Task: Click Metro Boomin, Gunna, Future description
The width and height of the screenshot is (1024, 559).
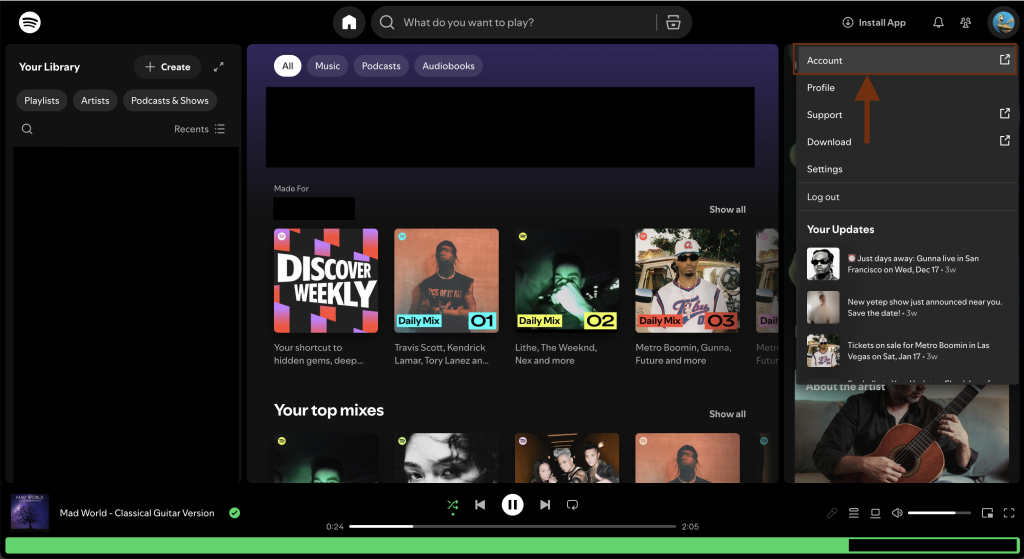Action: (x=683, y=354)
